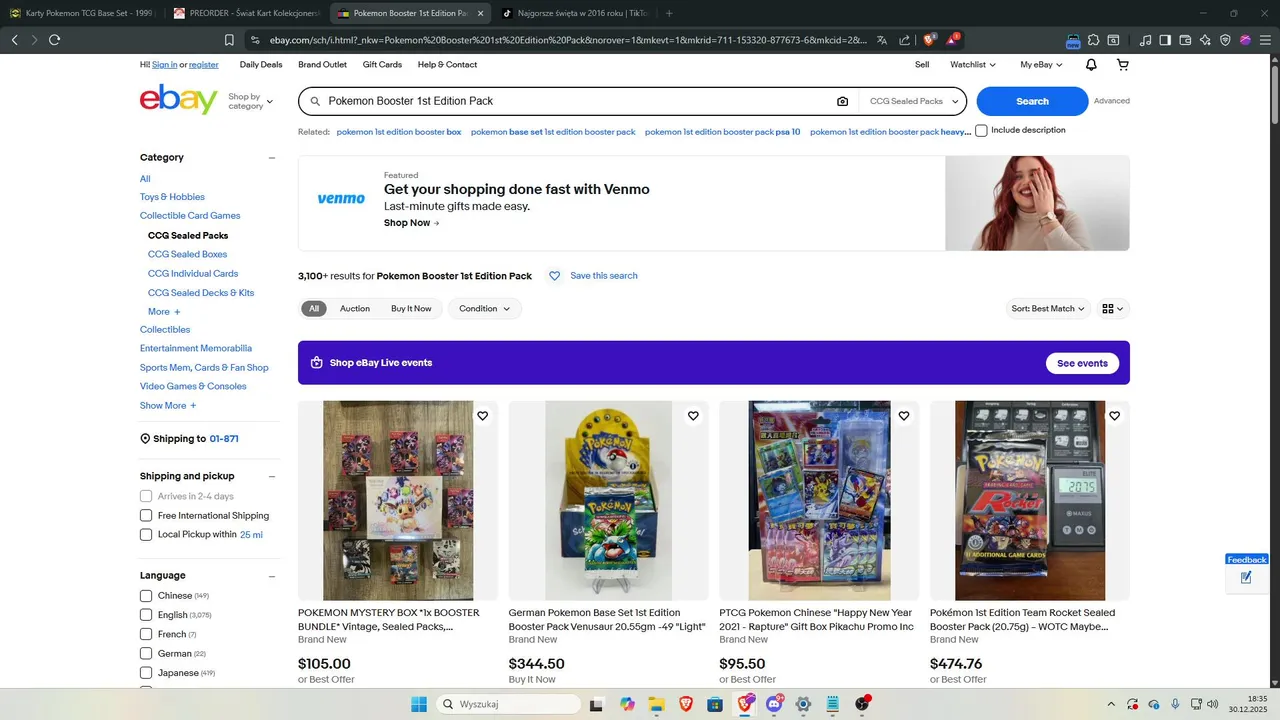Screen dimensions: 1280x720
Task: Open the CCG Sealed Packs category dropdown
Action: pyautogui.click(x=913, y=101)
